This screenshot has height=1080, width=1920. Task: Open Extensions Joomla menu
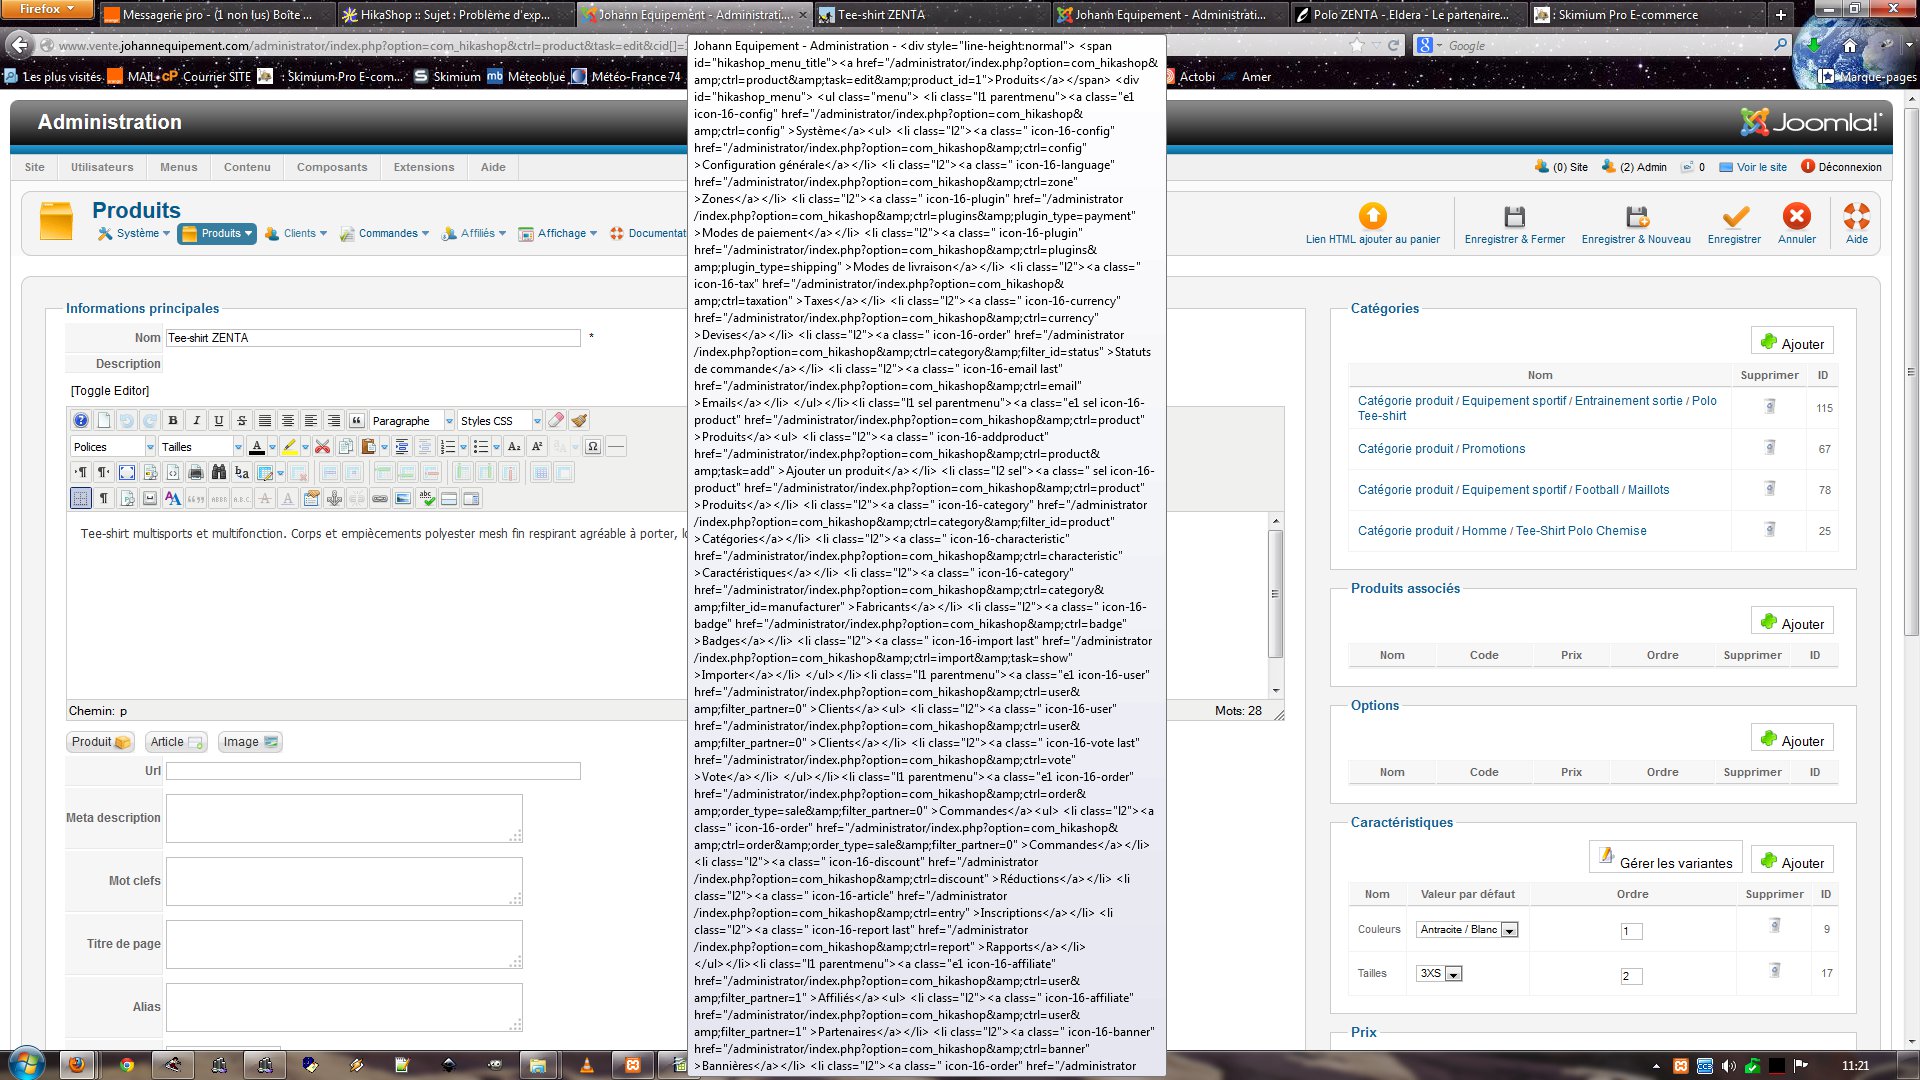pyautogui.click(x=424, y=167)
